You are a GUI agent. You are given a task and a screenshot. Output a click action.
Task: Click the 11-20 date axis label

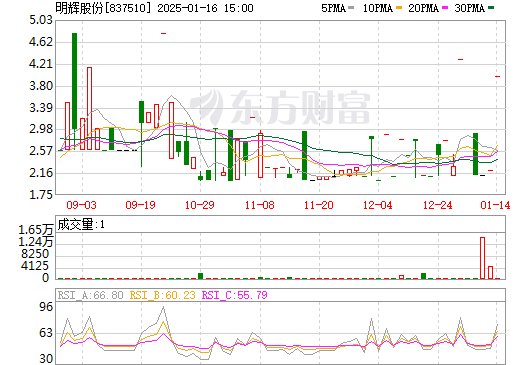[319, 205]
